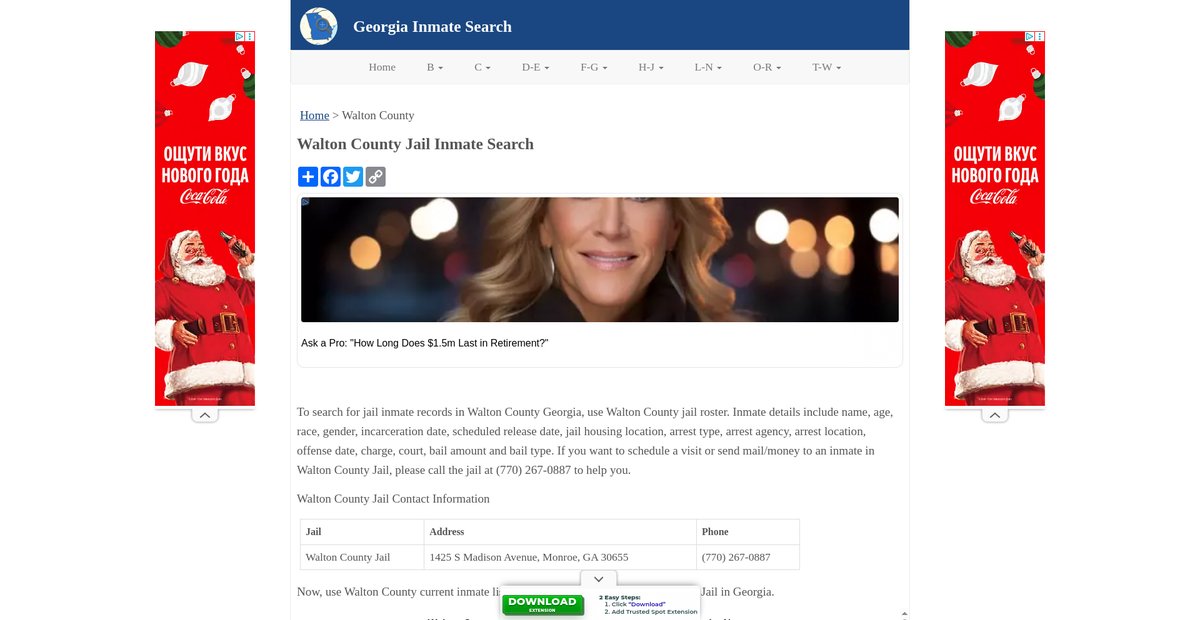Click ad marker on retirement ad image
This screenshot has width=1200, height=620.
pos(306,202)
